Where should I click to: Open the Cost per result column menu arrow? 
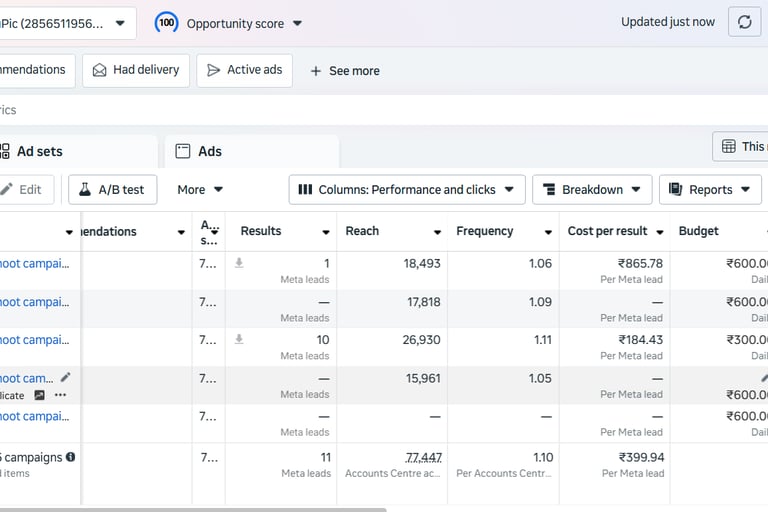coord(660,232)
